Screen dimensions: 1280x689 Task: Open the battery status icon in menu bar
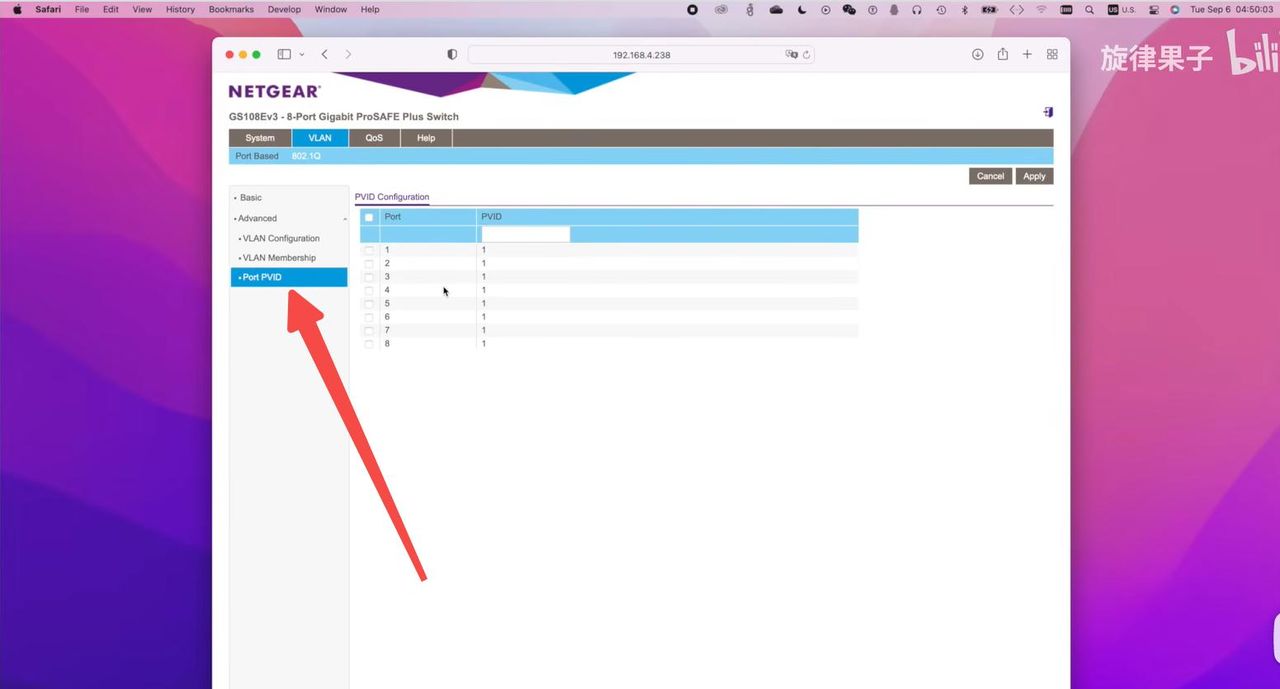coord(990,9)
